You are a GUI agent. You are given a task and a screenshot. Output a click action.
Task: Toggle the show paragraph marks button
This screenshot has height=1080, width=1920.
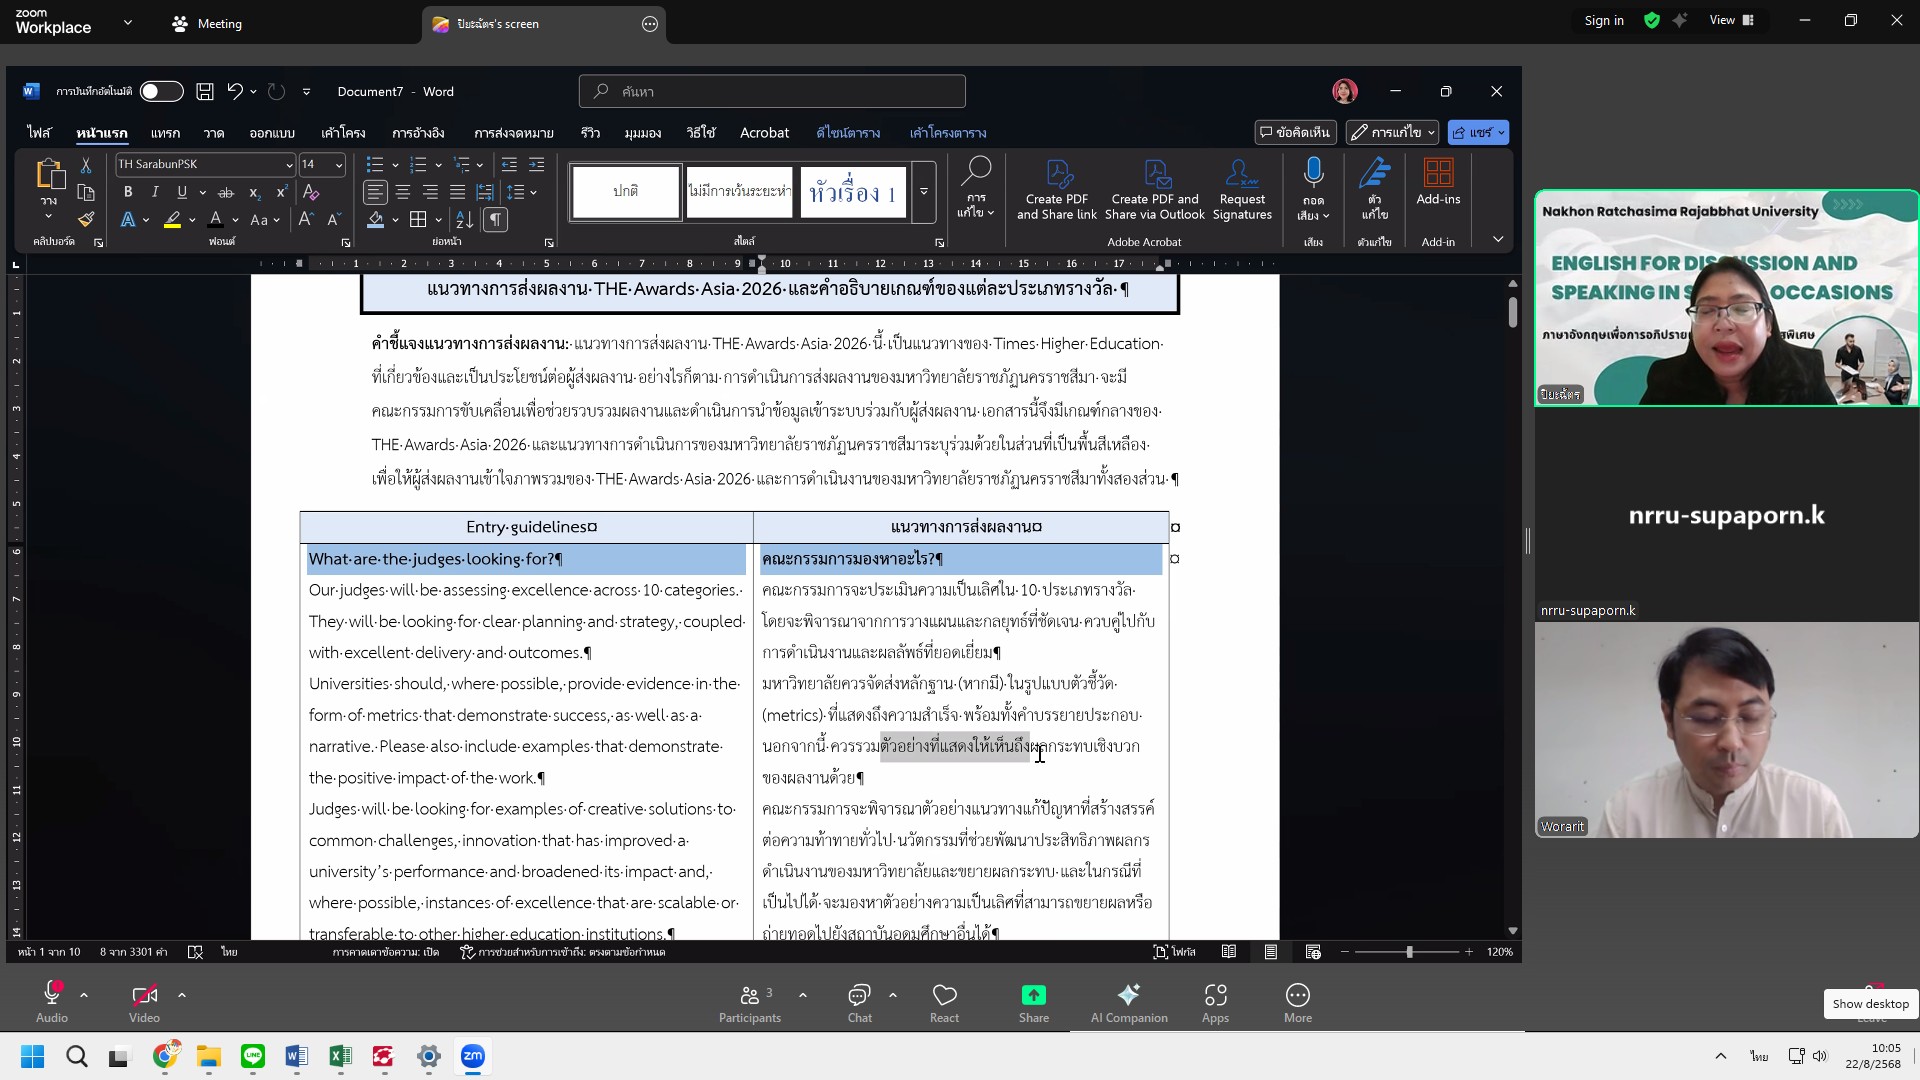pos(496,220)
